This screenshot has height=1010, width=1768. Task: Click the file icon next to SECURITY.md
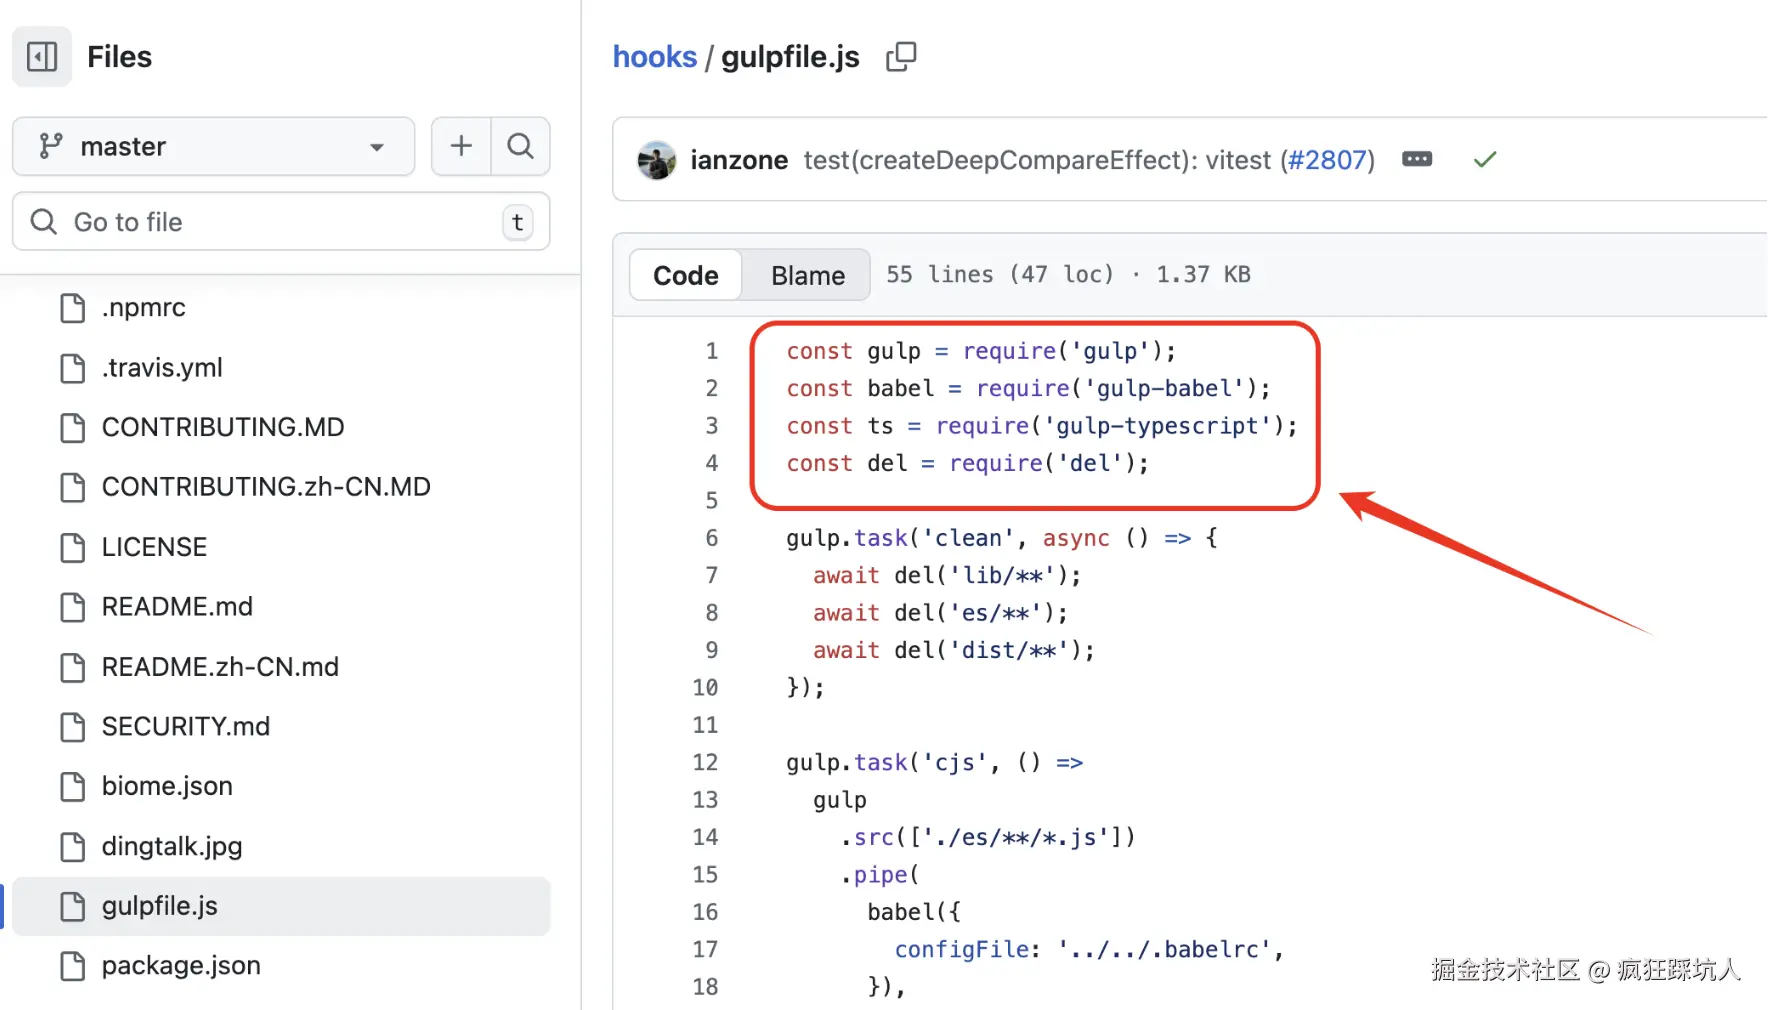[73, 727]
